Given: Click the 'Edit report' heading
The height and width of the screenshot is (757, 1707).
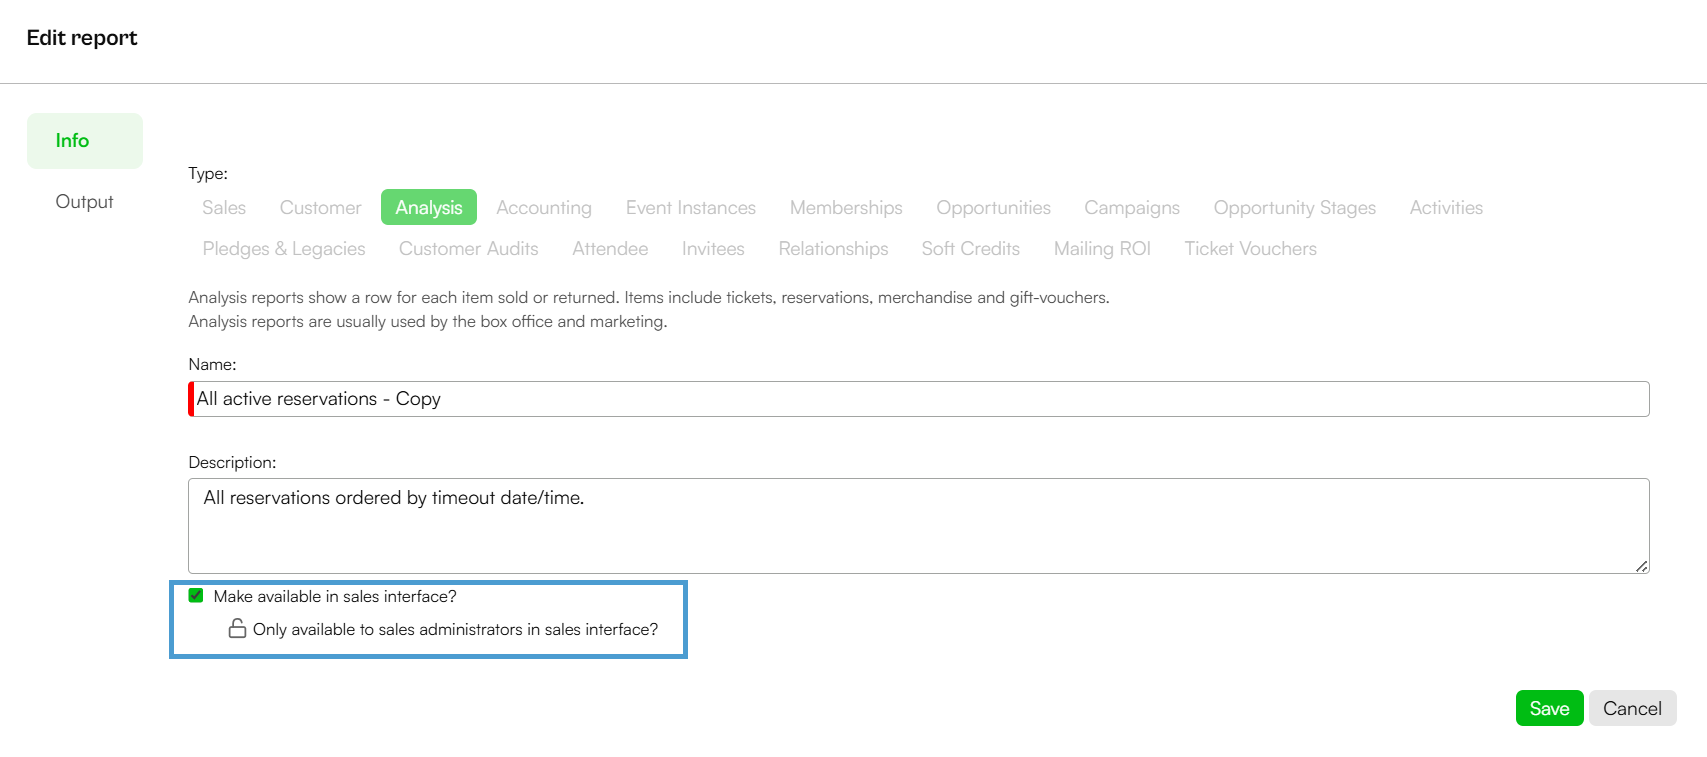Looking at the screenshot, I should point(82,38).
